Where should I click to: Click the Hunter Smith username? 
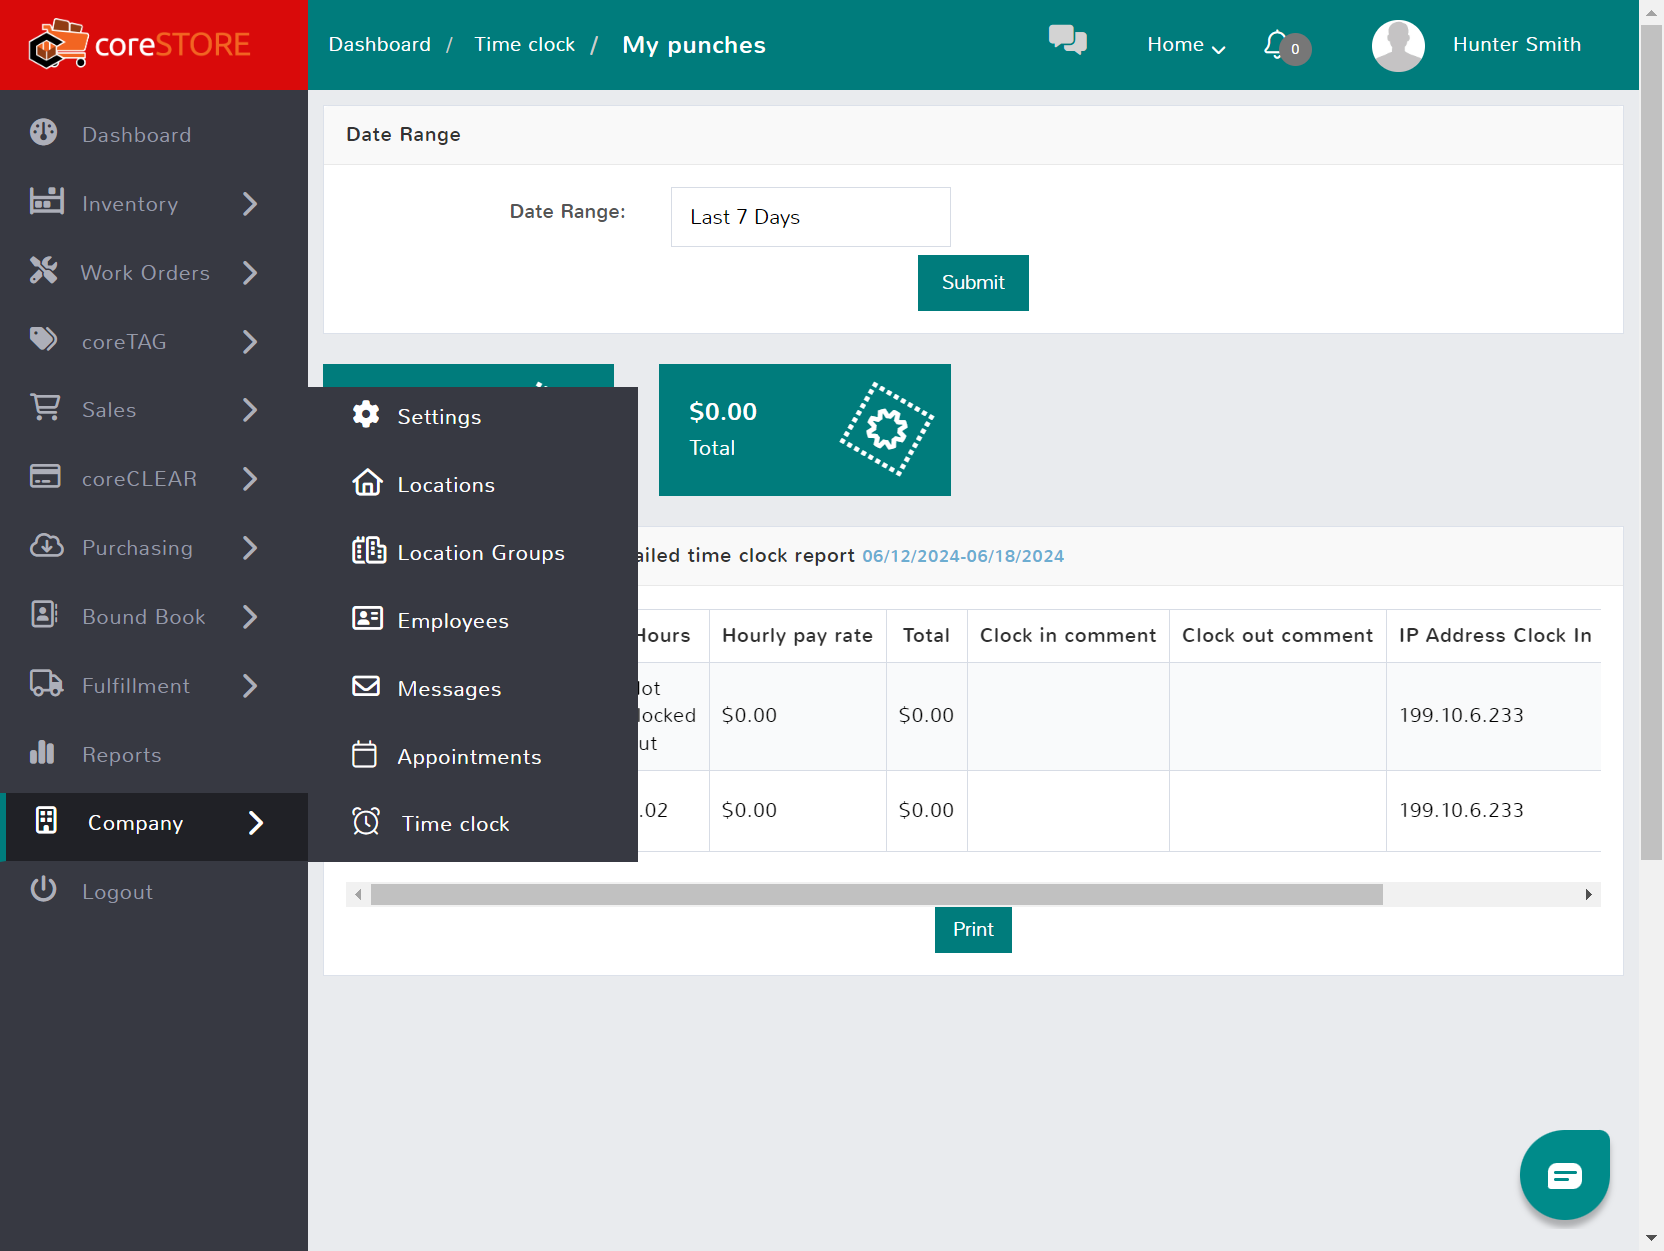coord(1517,45)
